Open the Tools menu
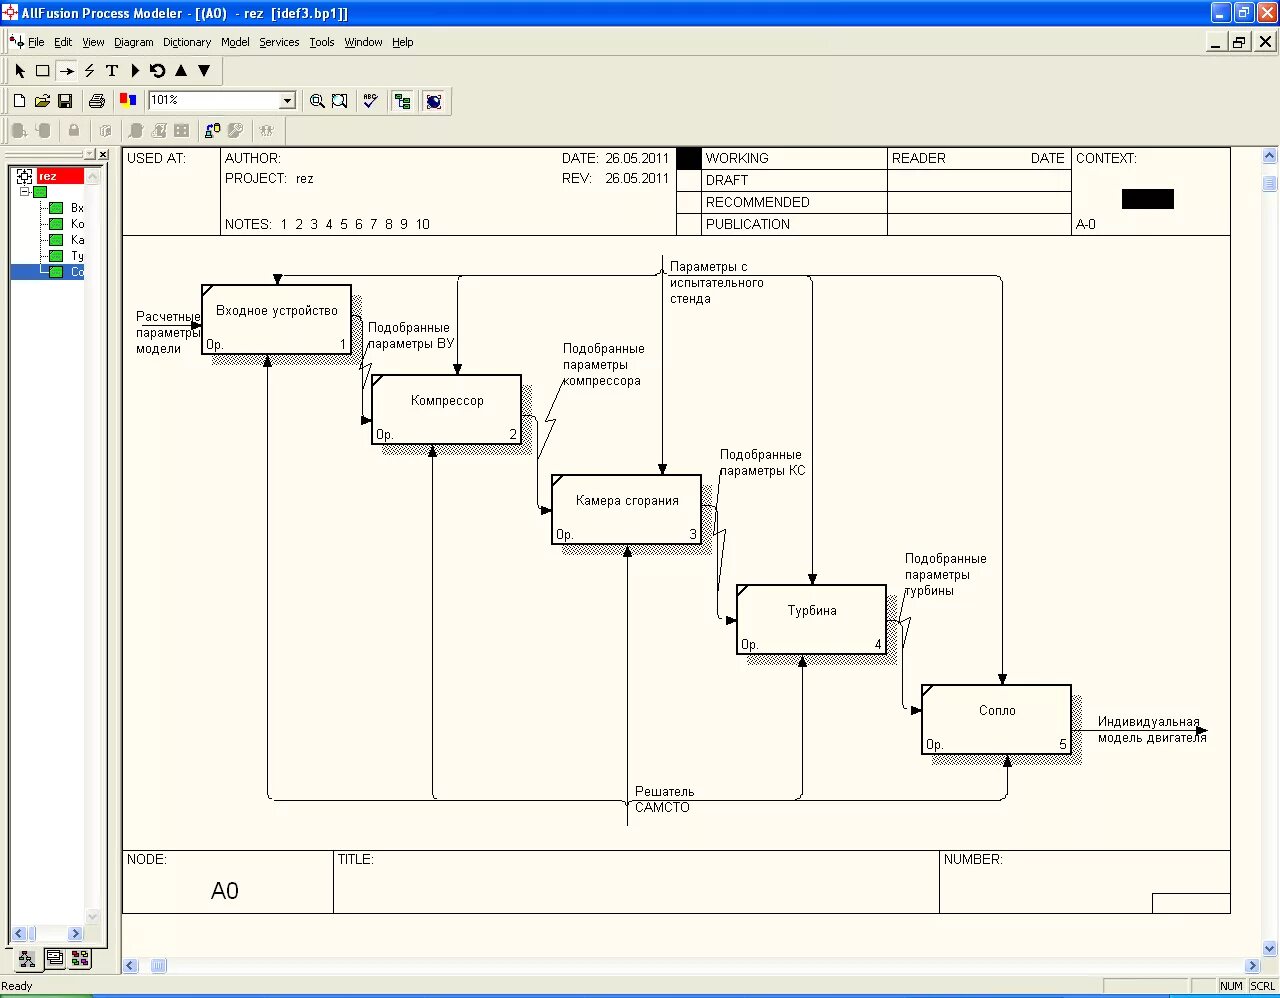The width and height of the screenshot is (1280, 998). pos(322,42)
